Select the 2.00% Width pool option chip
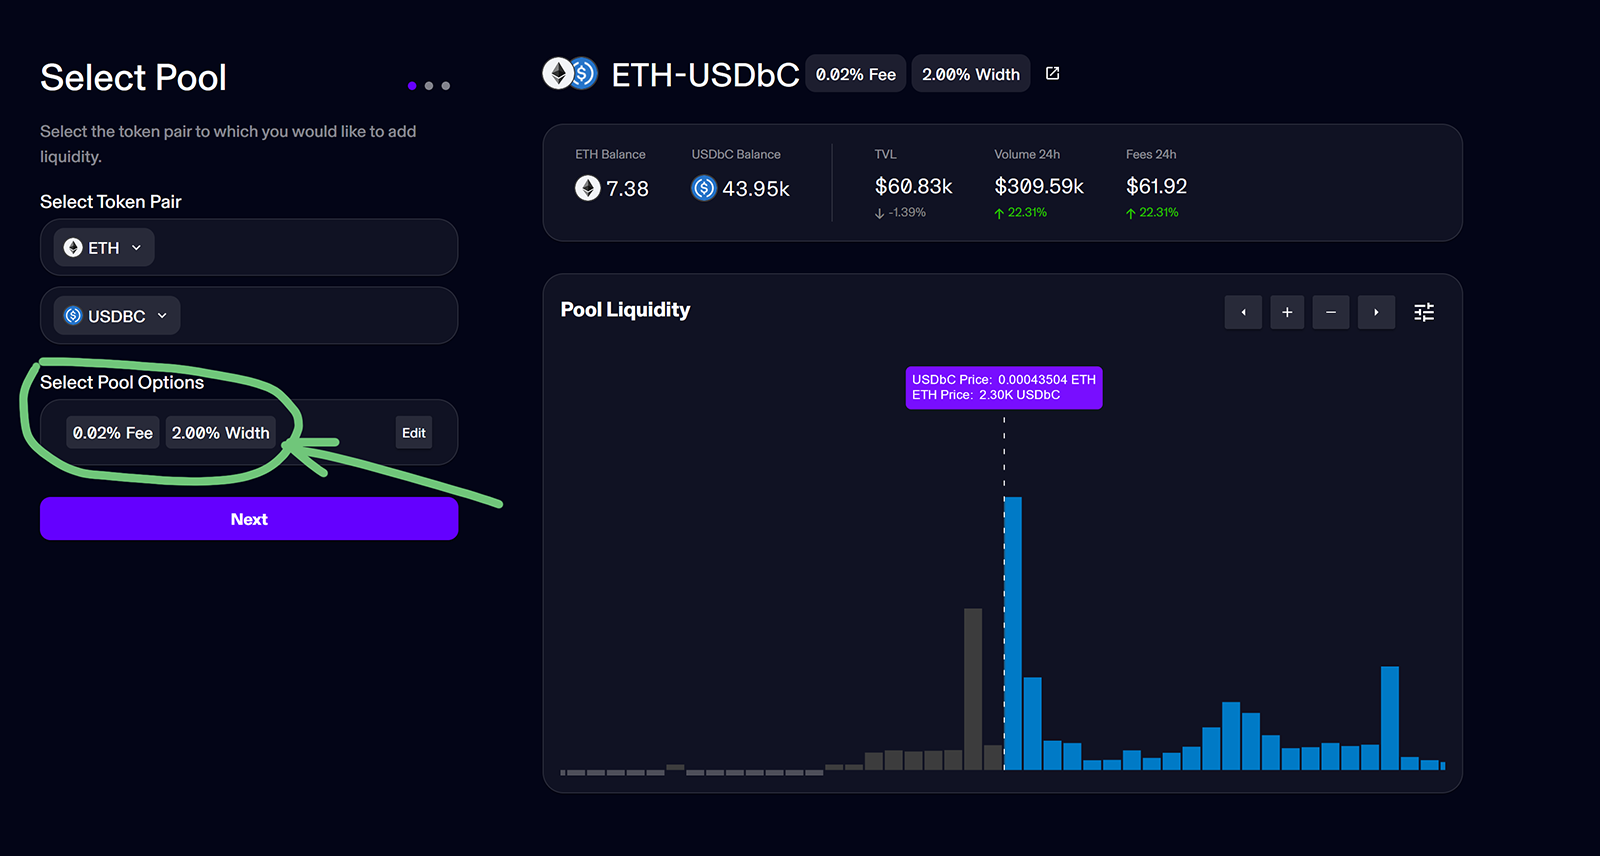 pos(220,433)
